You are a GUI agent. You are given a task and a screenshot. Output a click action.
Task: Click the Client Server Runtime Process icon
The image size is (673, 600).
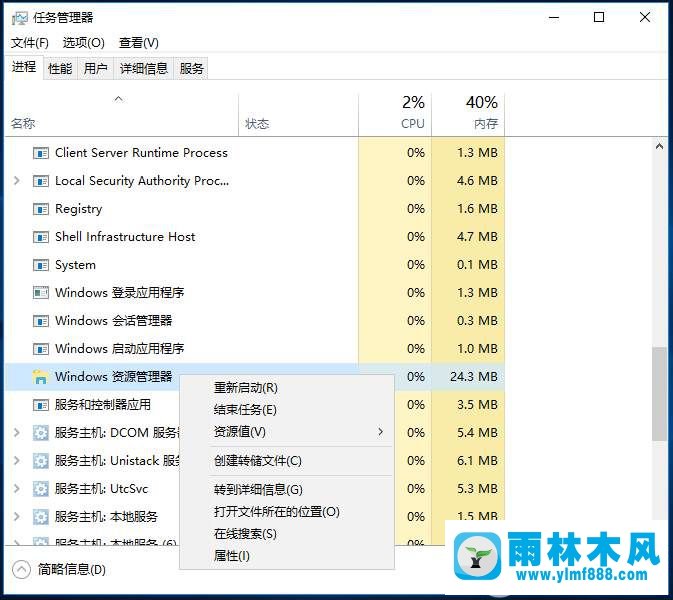pos(41,153)
